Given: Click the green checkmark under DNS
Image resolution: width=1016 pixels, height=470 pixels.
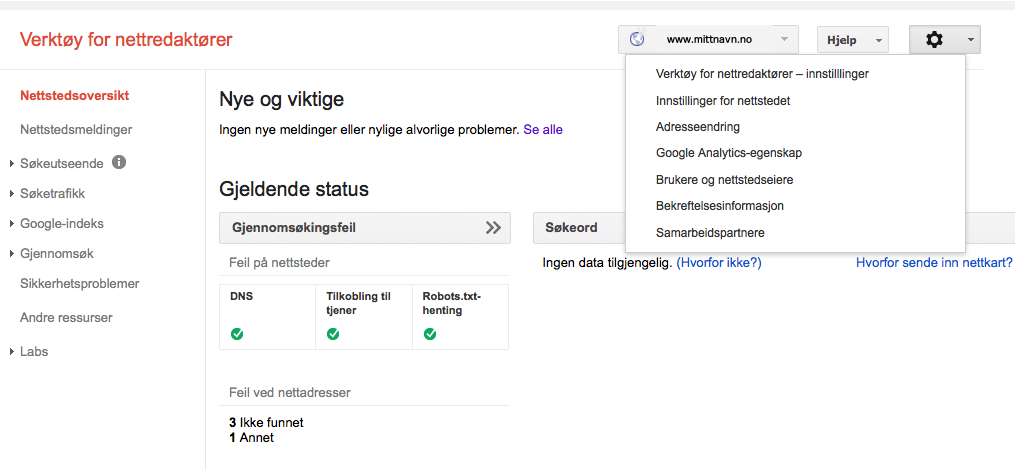Looking at the screenshot, I should pyautogui.click(x=237, y=334).
